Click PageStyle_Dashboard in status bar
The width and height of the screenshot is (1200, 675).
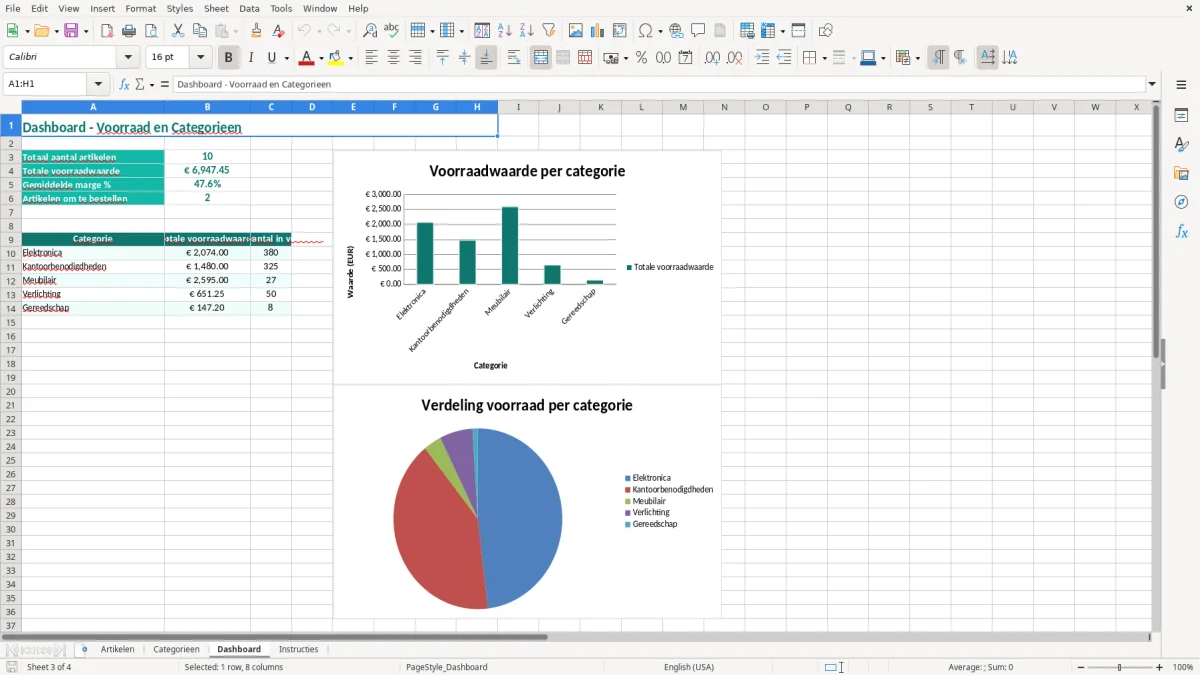click(x=447, y=667)
